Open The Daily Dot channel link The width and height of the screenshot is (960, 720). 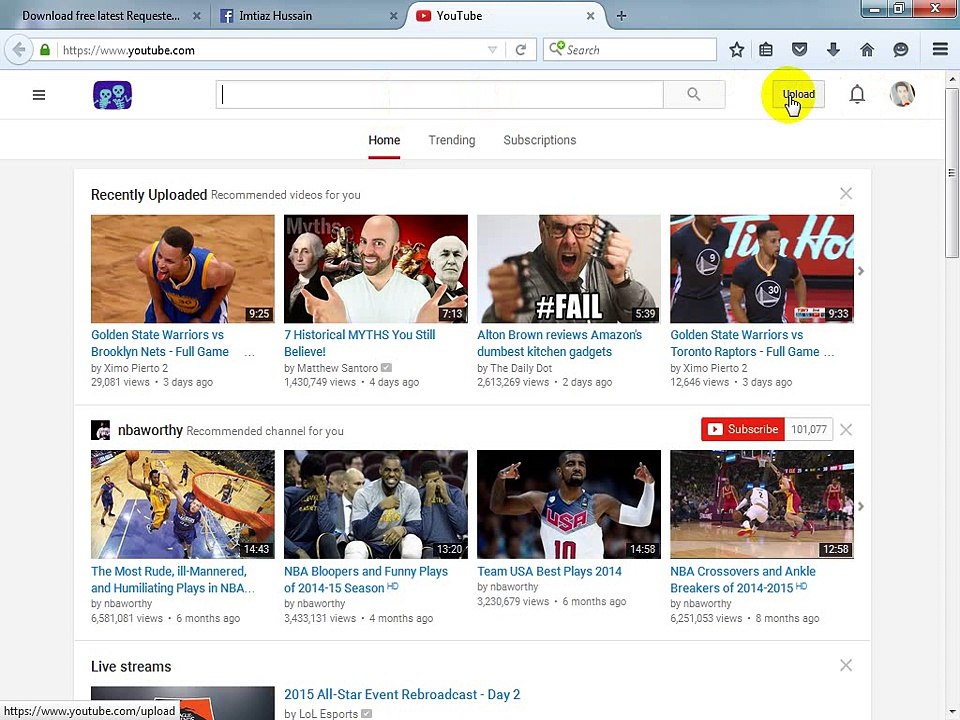point(521,368)
